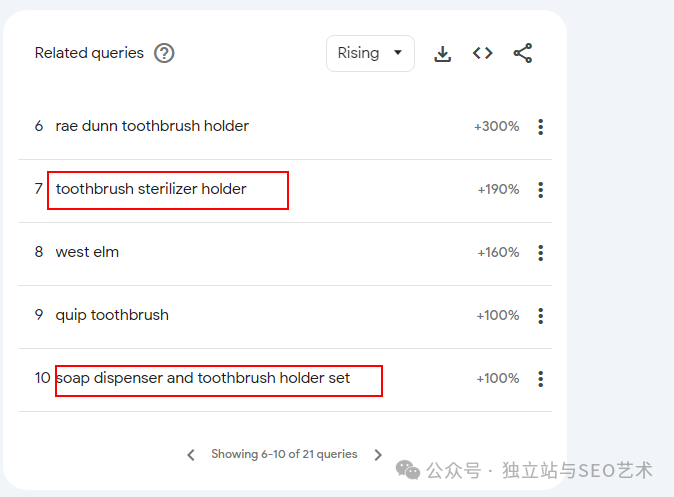Click the west elm query
Image resolution: width=674 pixels, height=497 pixels.
tap(87, 252)
